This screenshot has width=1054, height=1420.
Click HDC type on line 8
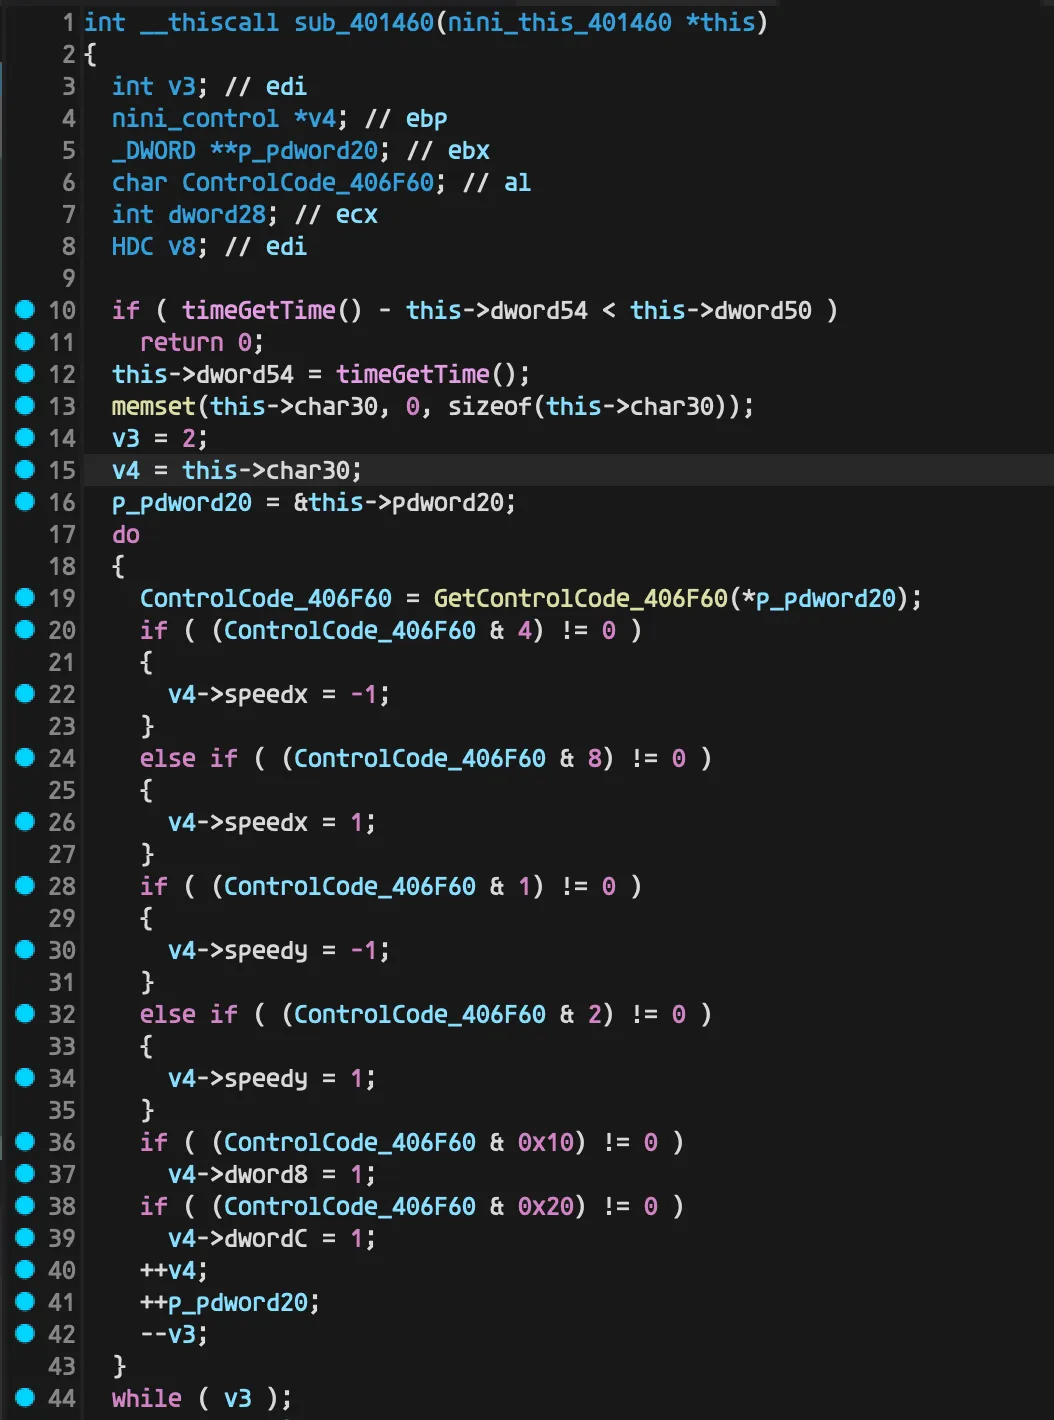coord(133,246)
